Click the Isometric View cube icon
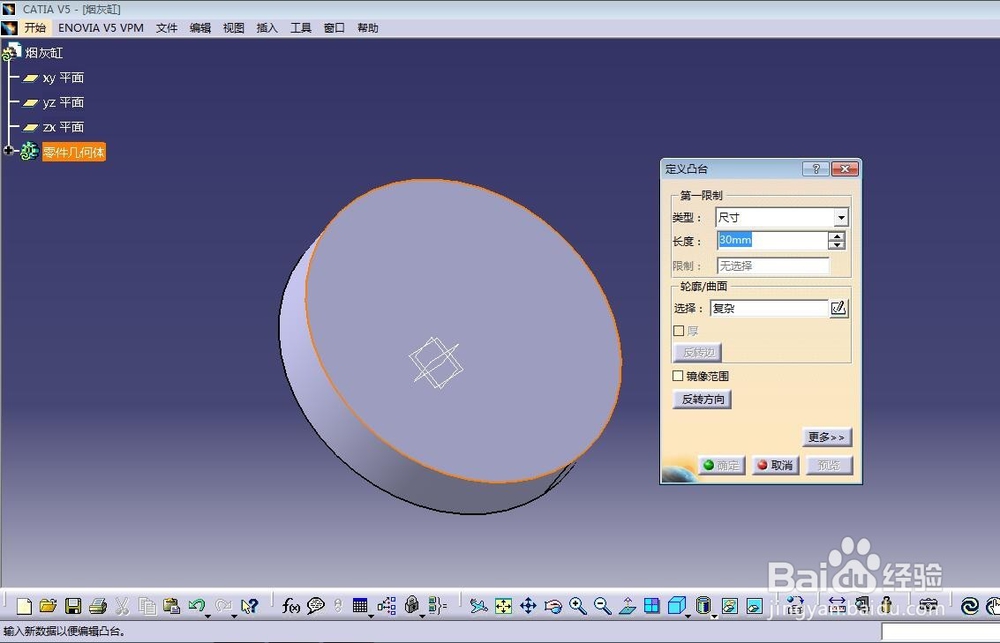The width and height of the screenshot is (1000, 643). 679,605
